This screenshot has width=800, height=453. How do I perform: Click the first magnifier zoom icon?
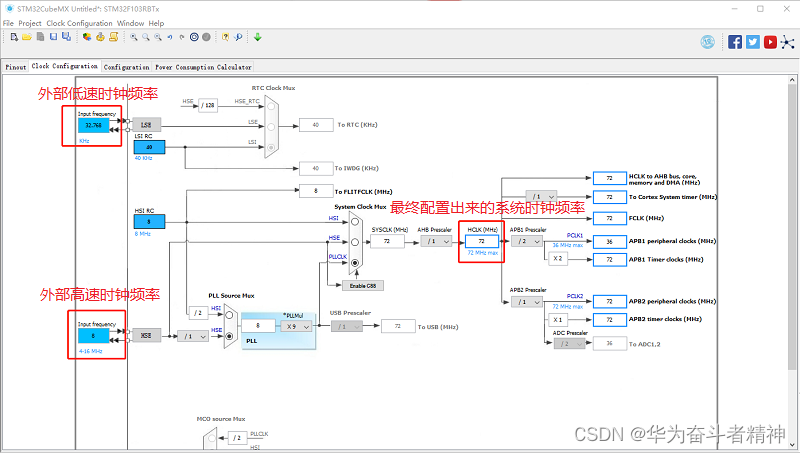134,37
